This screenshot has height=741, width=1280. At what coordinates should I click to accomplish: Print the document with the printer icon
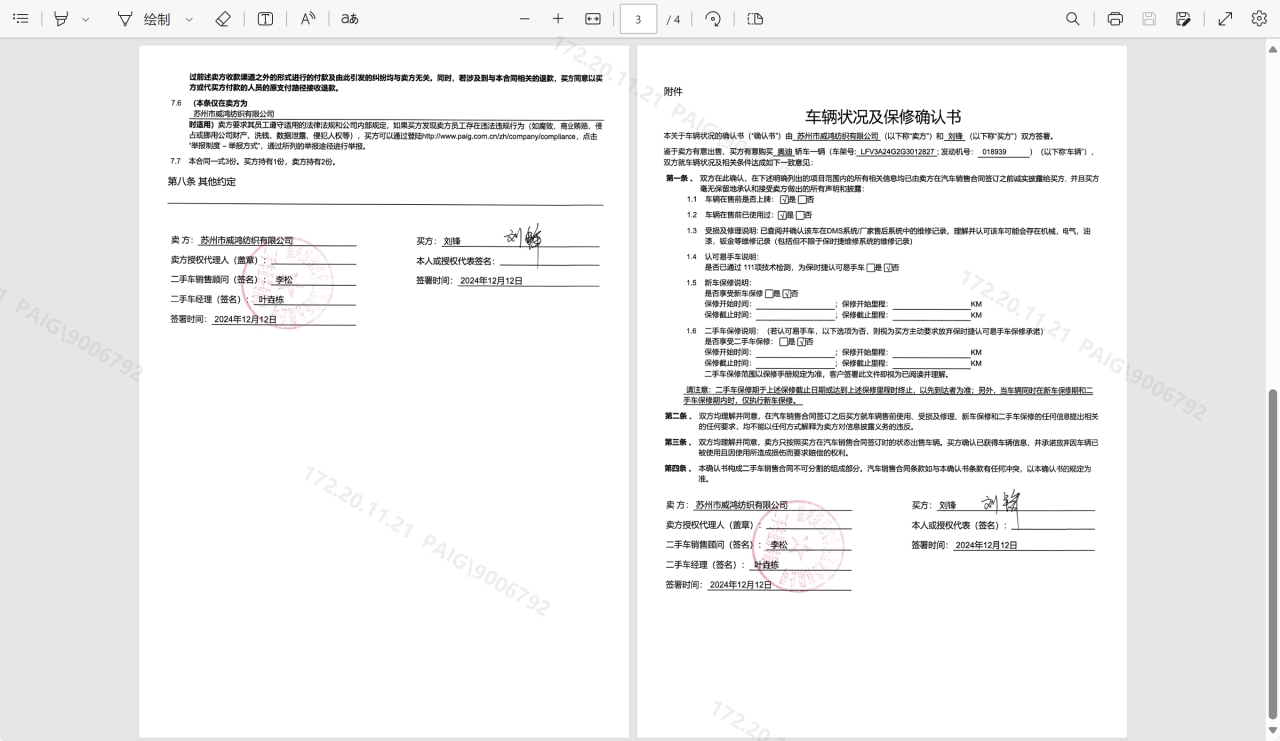(x=1115, y=19)
